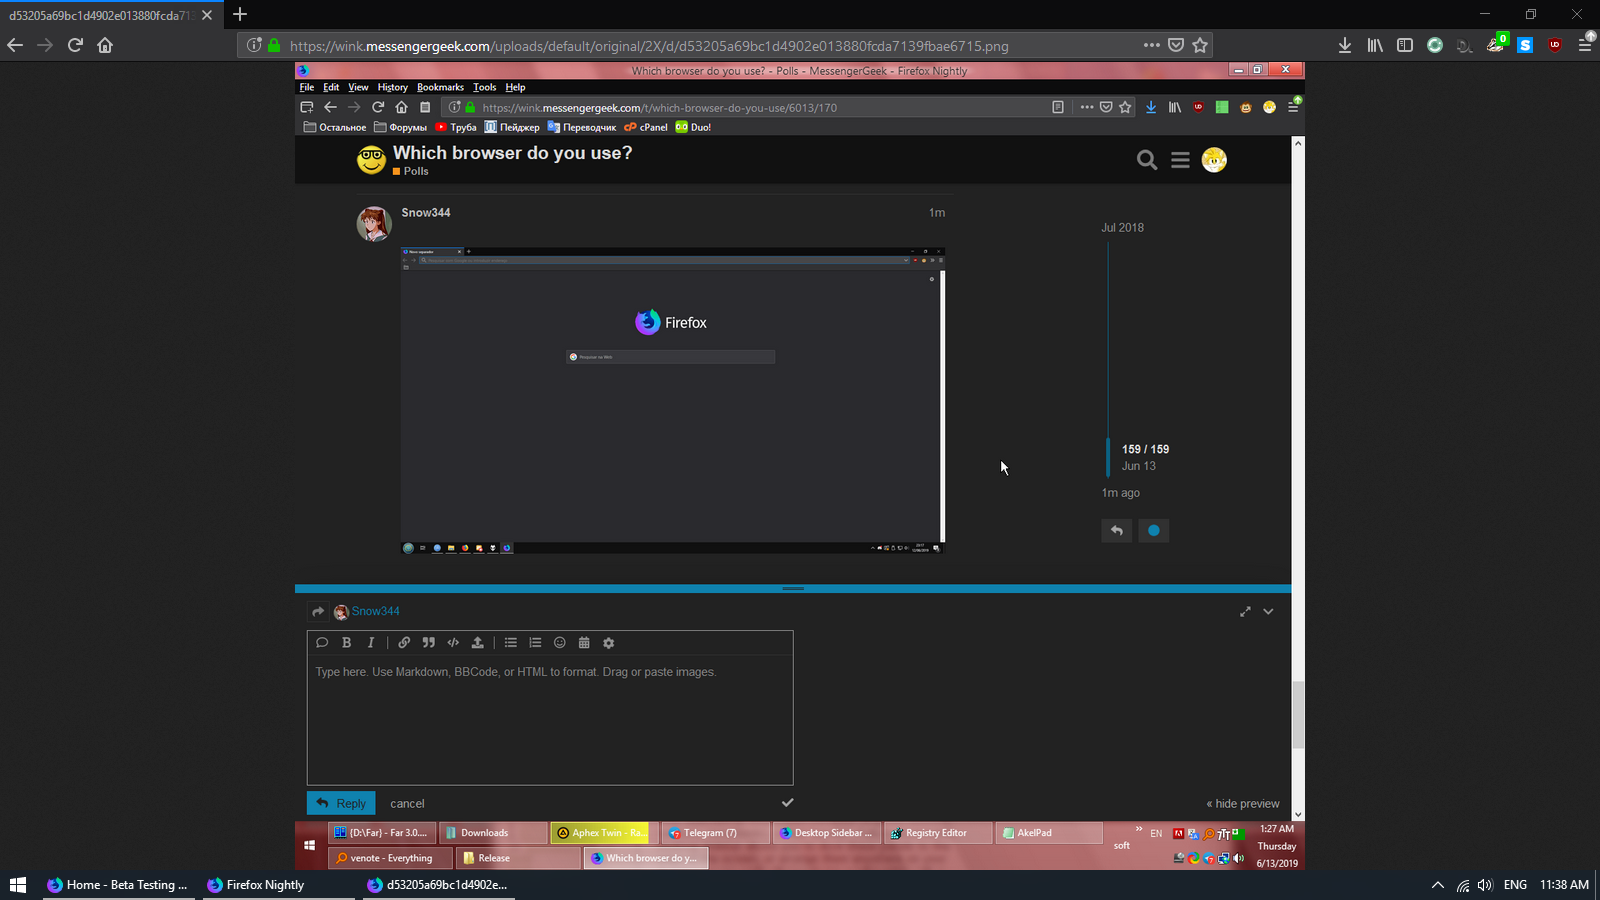The width and height of the screenshot is (1600, 900).
Task: Click the Windows Start button on the taskbar
Action: coord(17,885)
